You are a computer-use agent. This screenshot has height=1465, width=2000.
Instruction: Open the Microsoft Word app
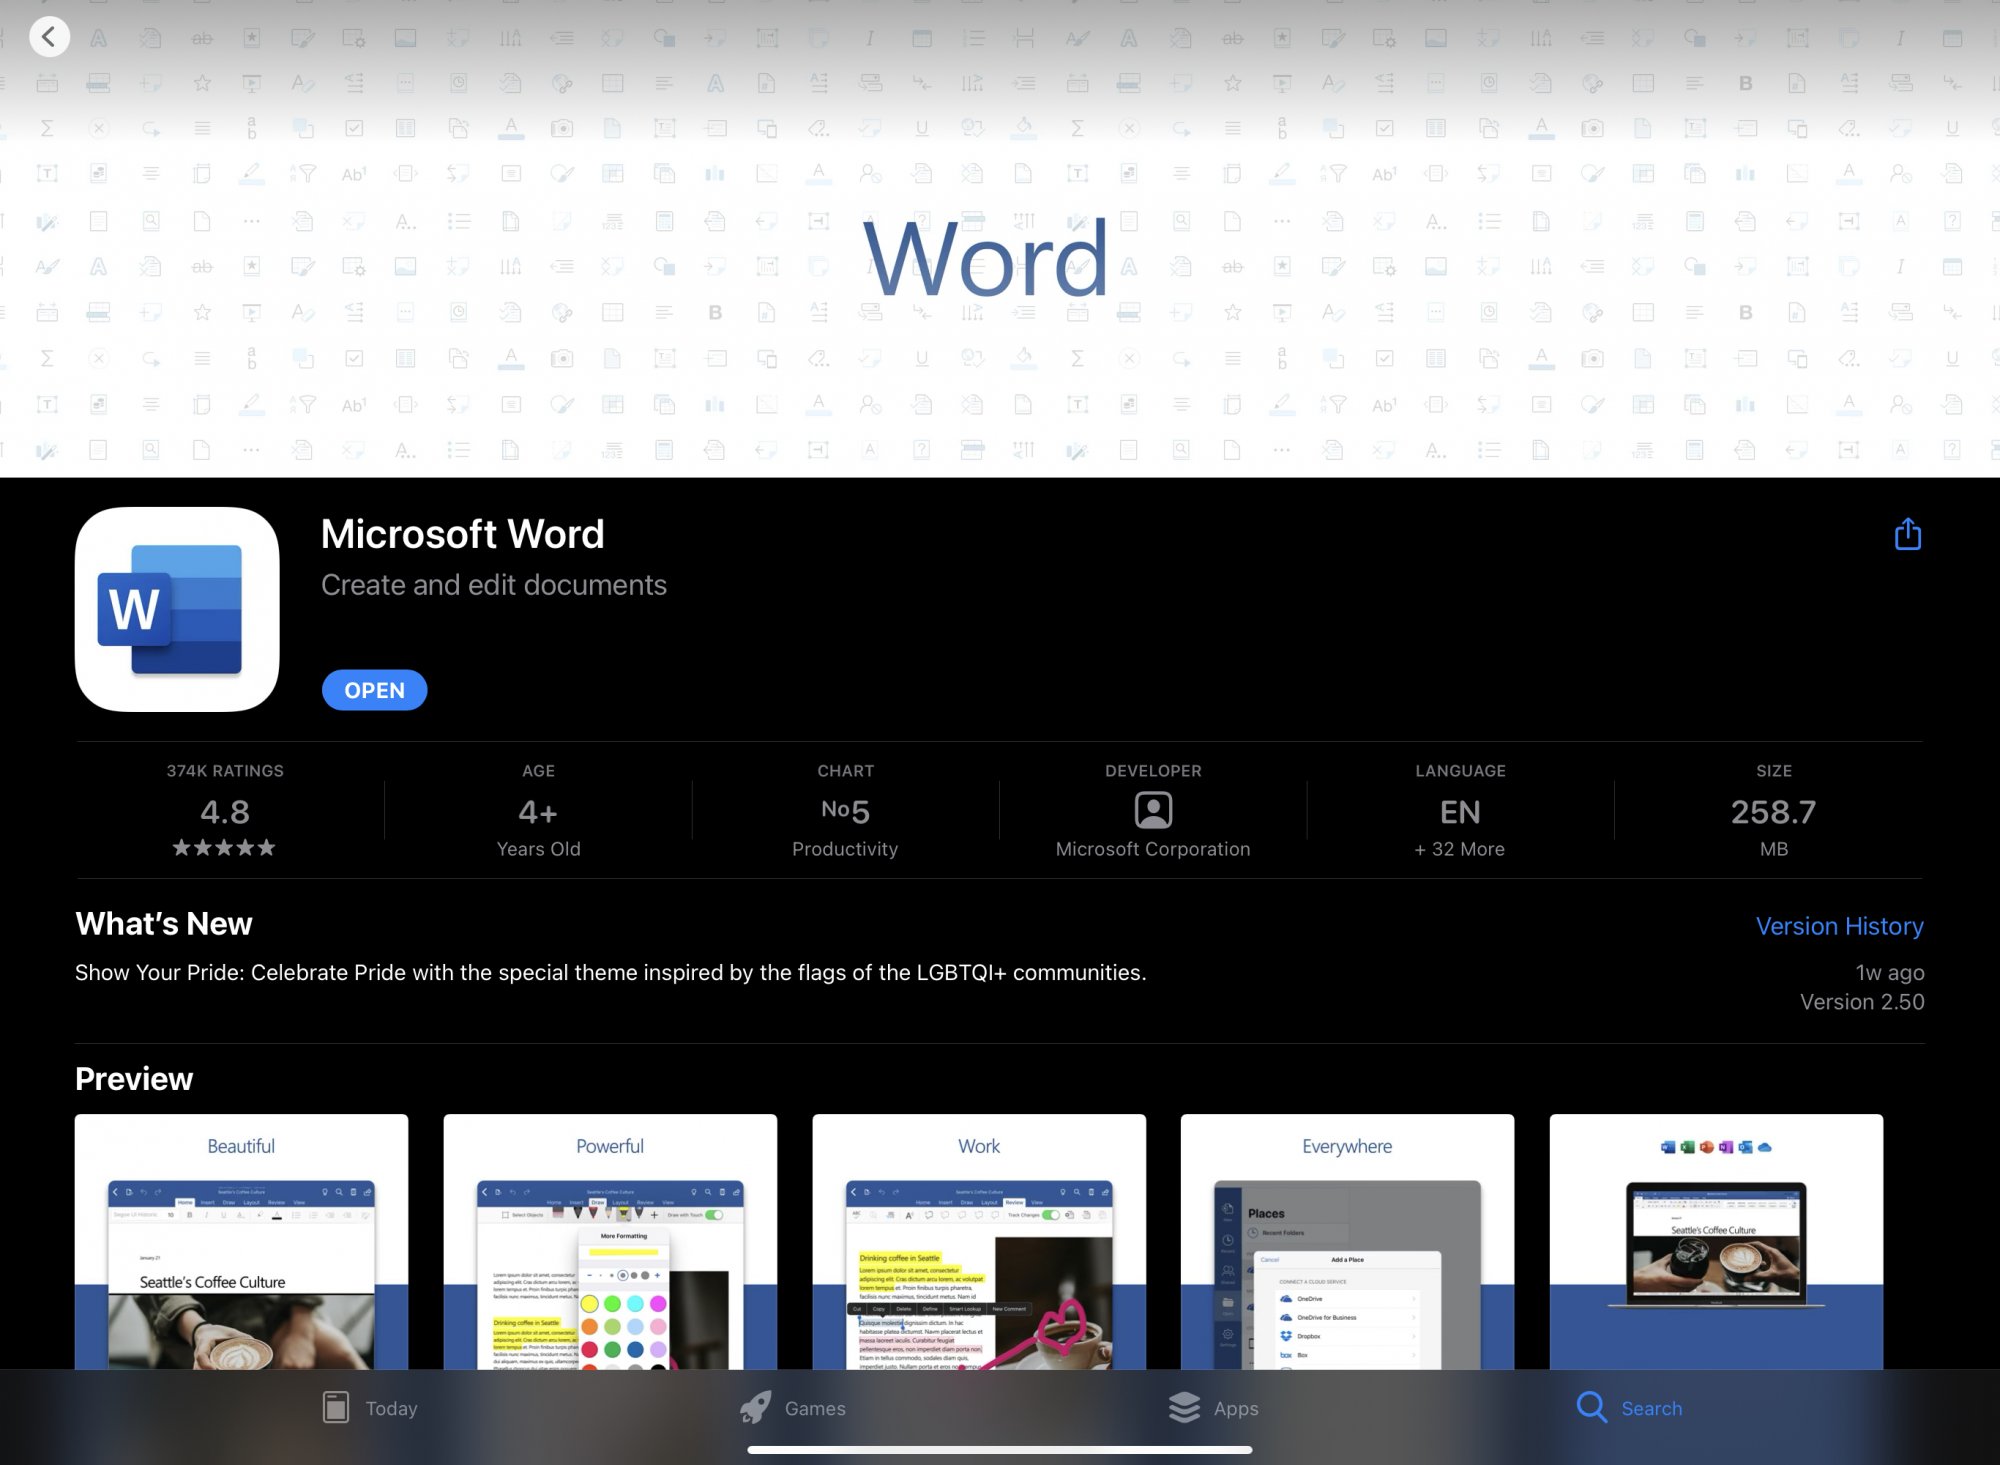pyautogui.click(x=374, y=690)
